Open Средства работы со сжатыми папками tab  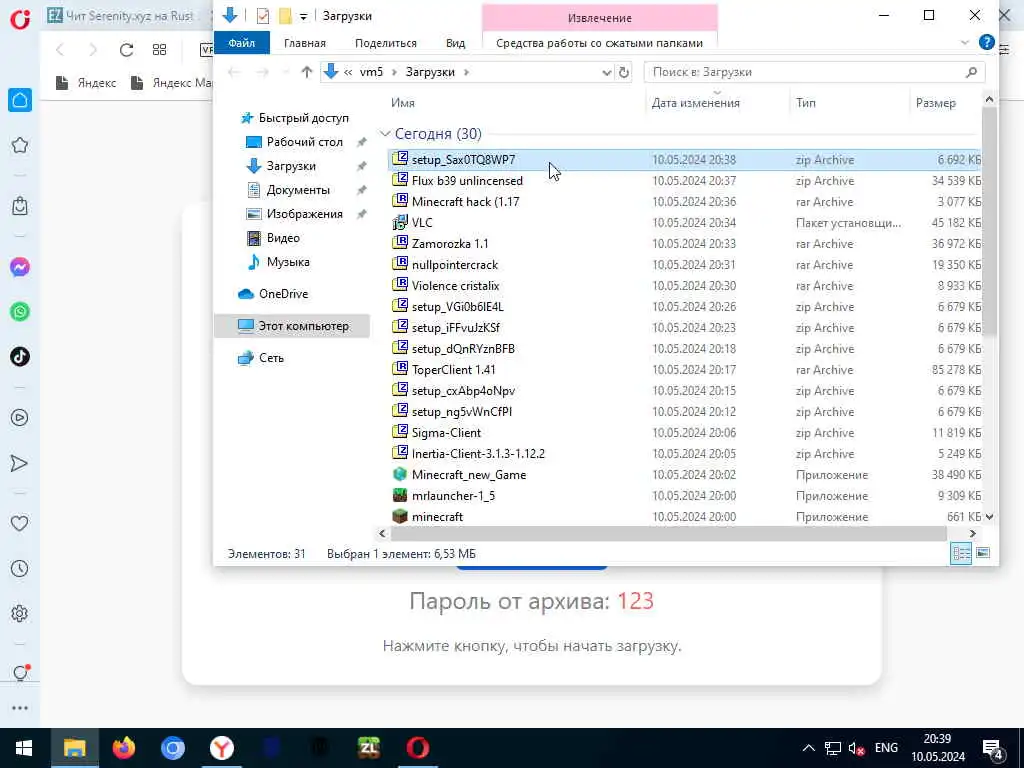[600, 42]
